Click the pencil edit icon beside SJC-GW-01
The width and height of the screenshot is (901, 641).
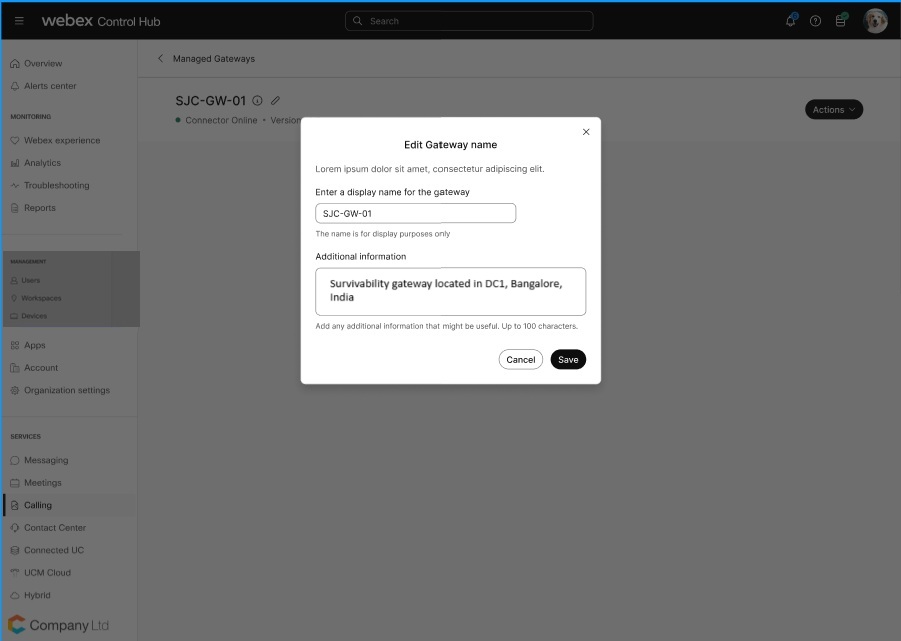pos(276,101)
